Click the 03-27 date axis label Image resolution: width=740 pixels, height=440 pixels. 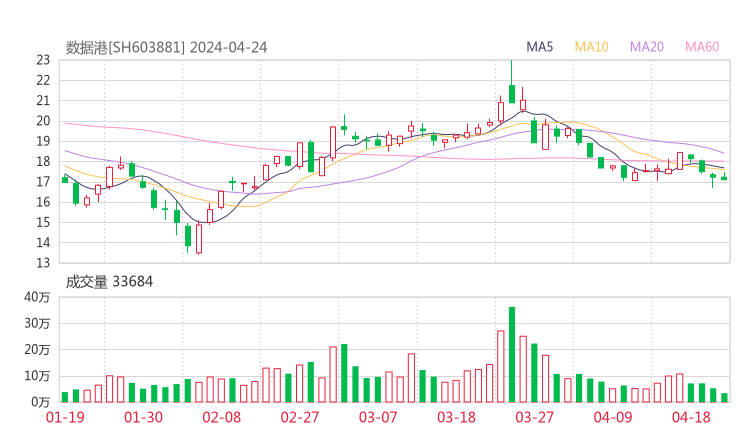click(534, 417)
